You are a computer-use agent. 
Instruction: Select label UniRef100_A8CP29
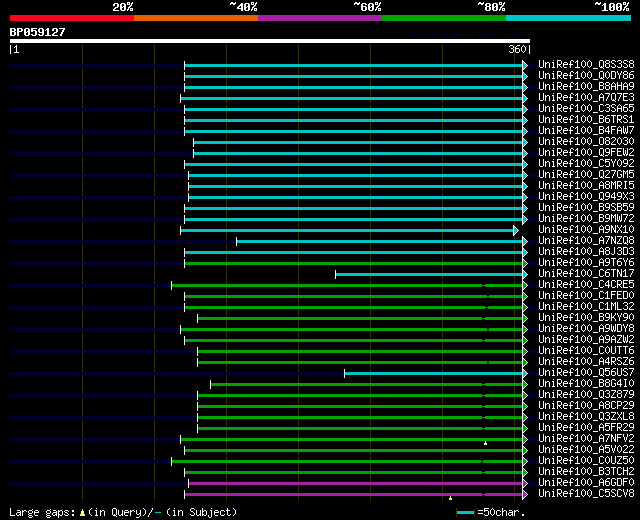pos(586,406)
